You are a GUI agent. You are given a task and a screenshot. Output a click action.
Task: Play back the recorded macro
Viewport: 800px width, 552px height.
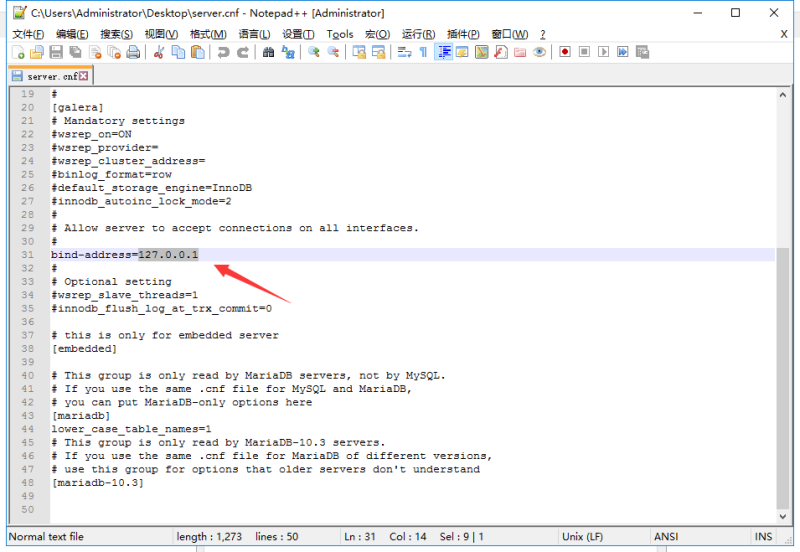[x=604, y=52]
